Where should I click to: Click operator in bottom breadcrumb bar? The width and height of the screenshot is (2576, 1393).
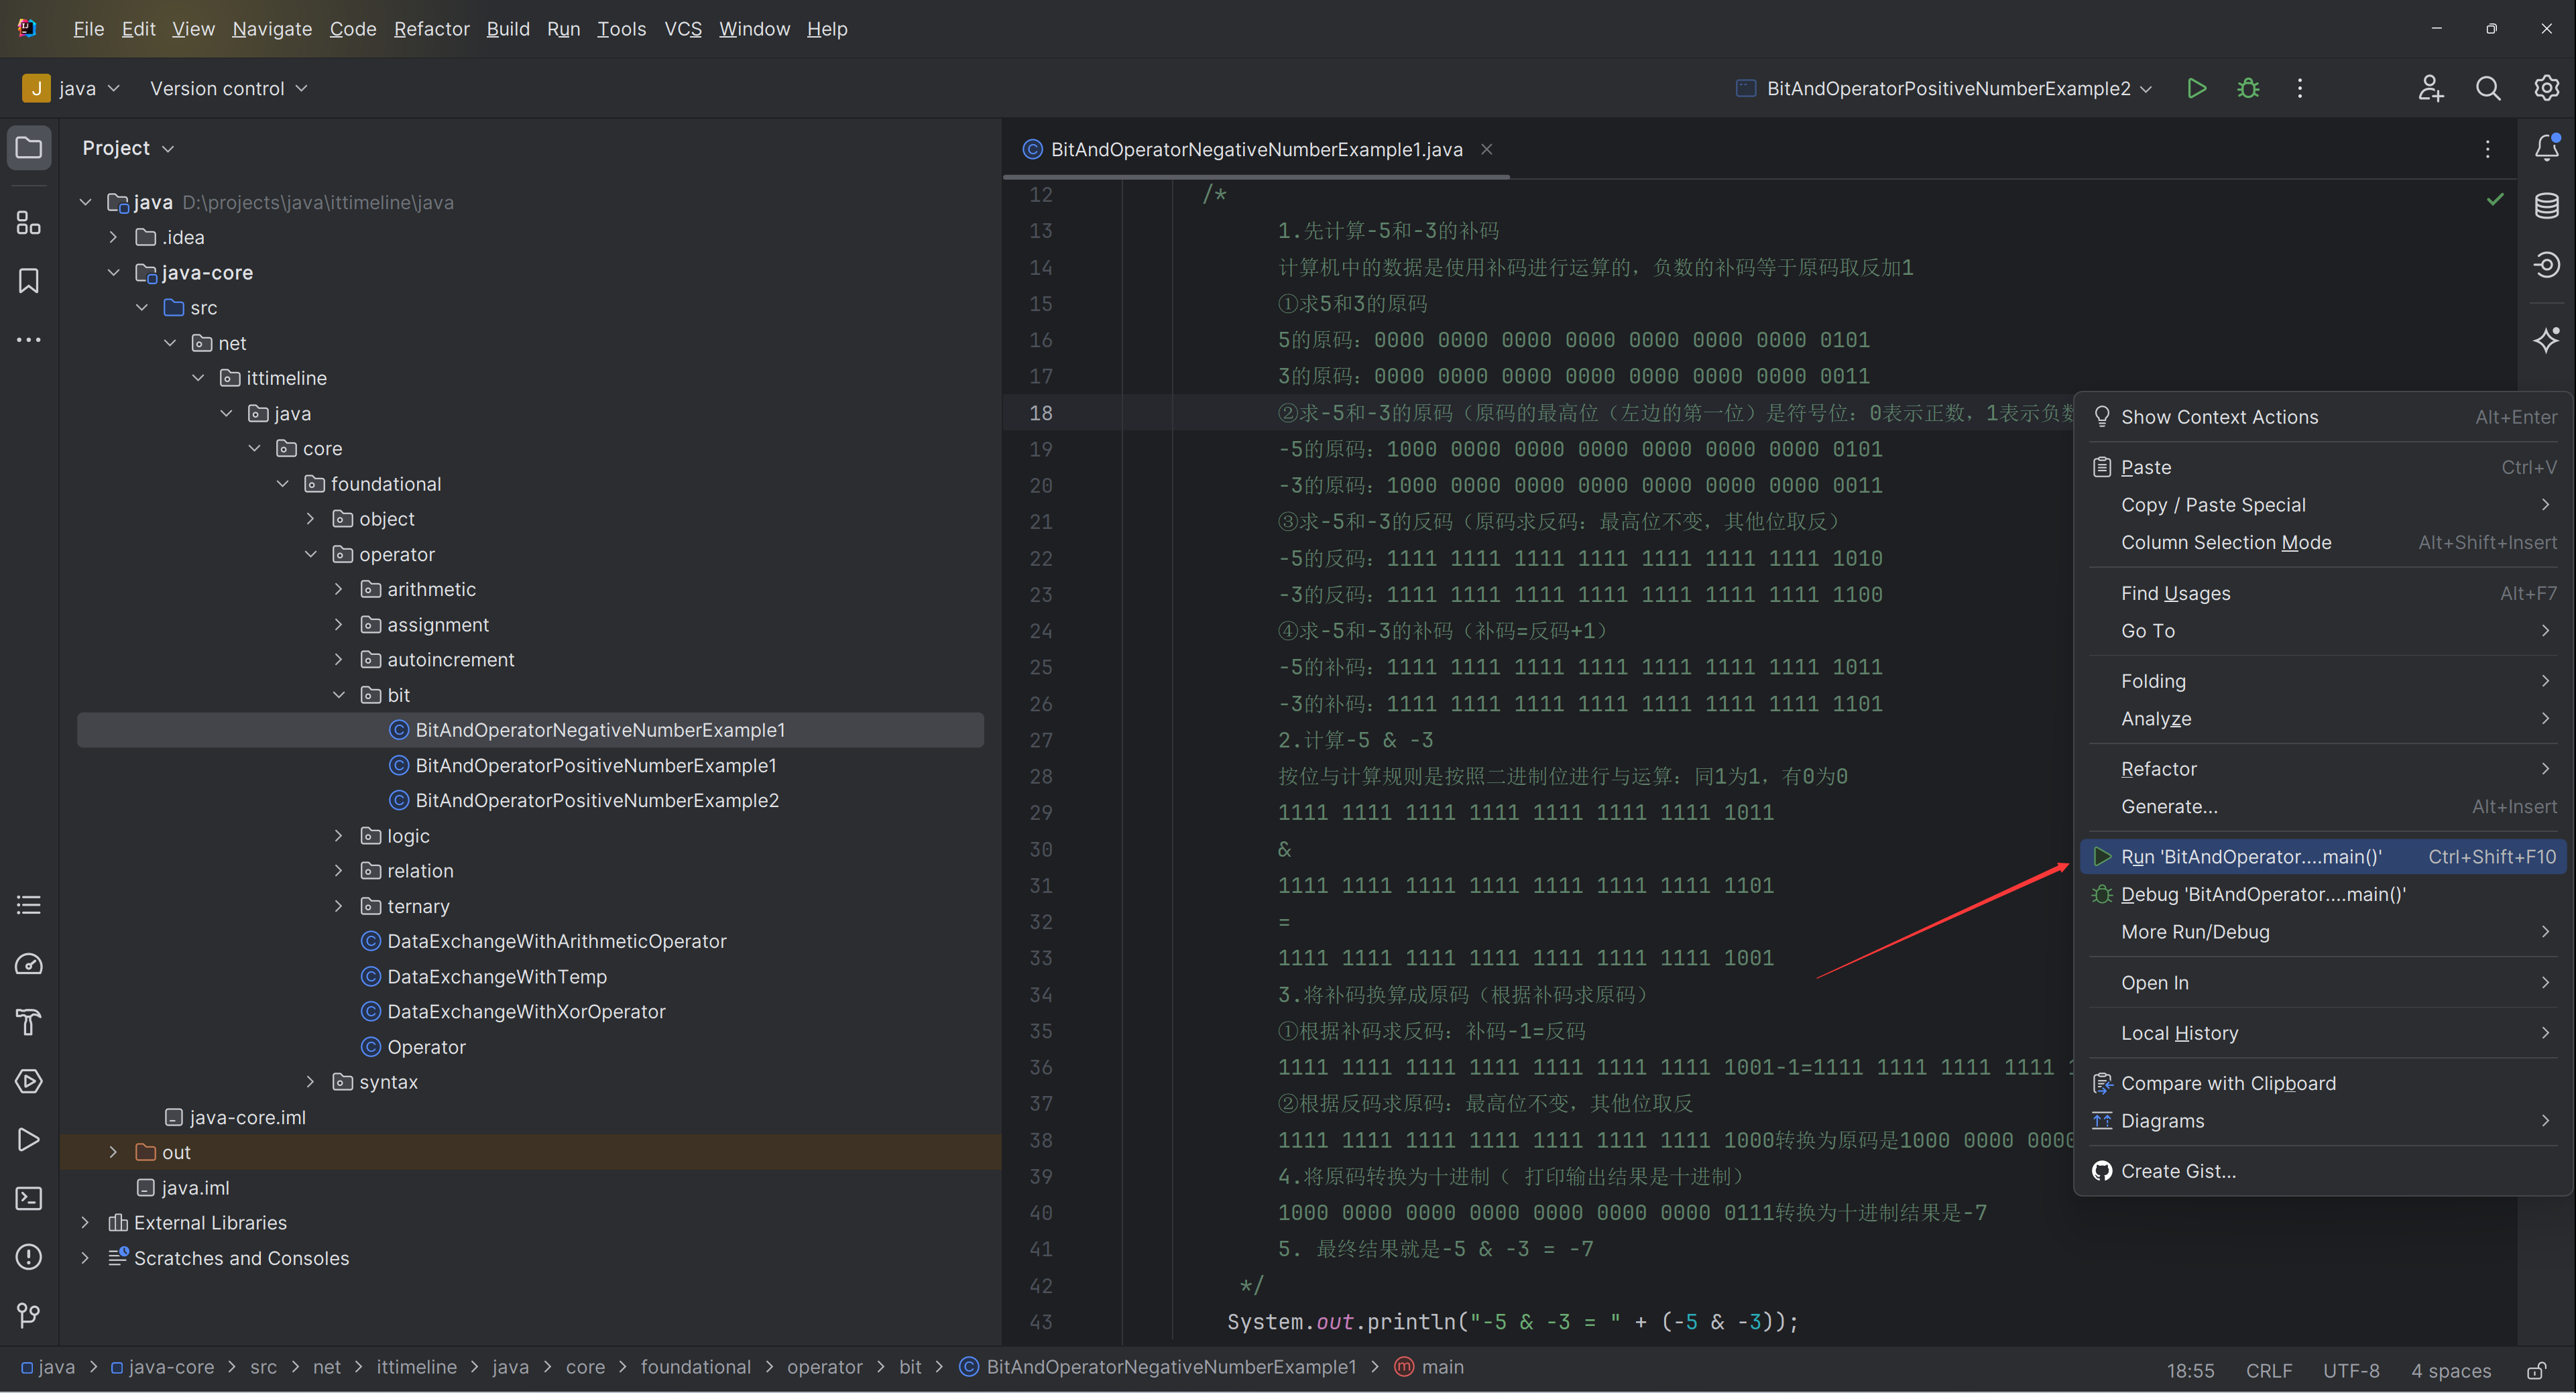824,1367
